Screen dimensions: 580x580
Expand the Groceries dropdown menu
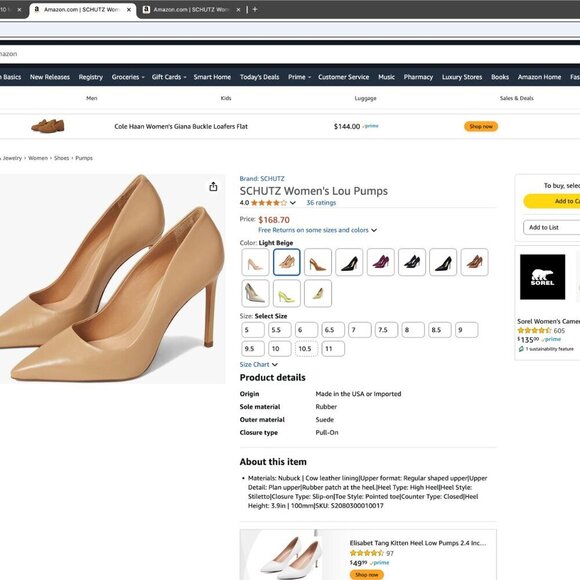point(128,77)
